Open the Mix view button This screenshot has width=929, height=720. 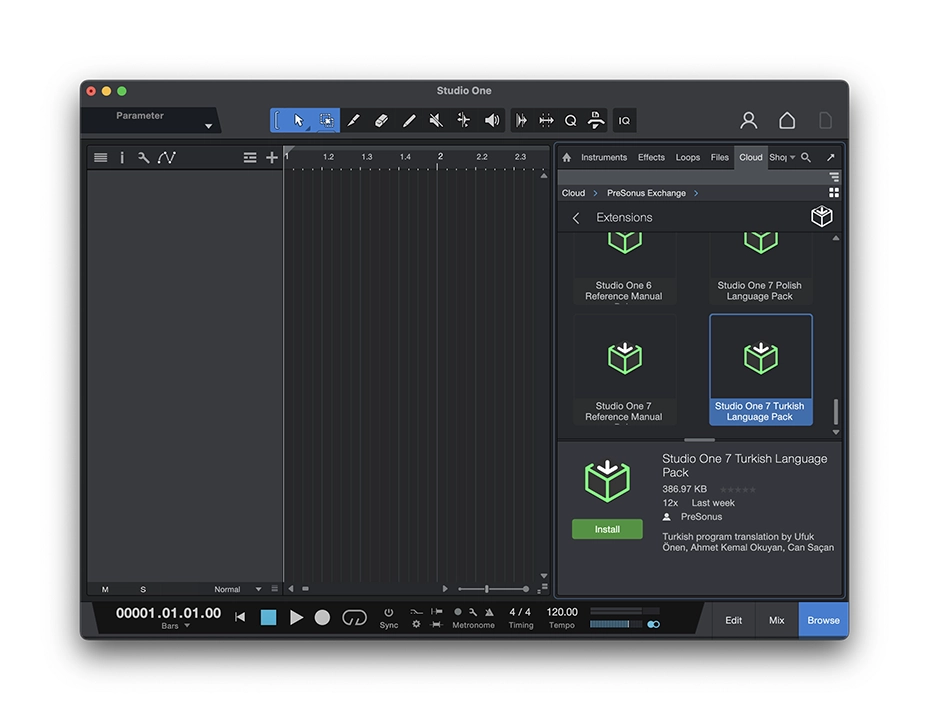coord(776,620)
